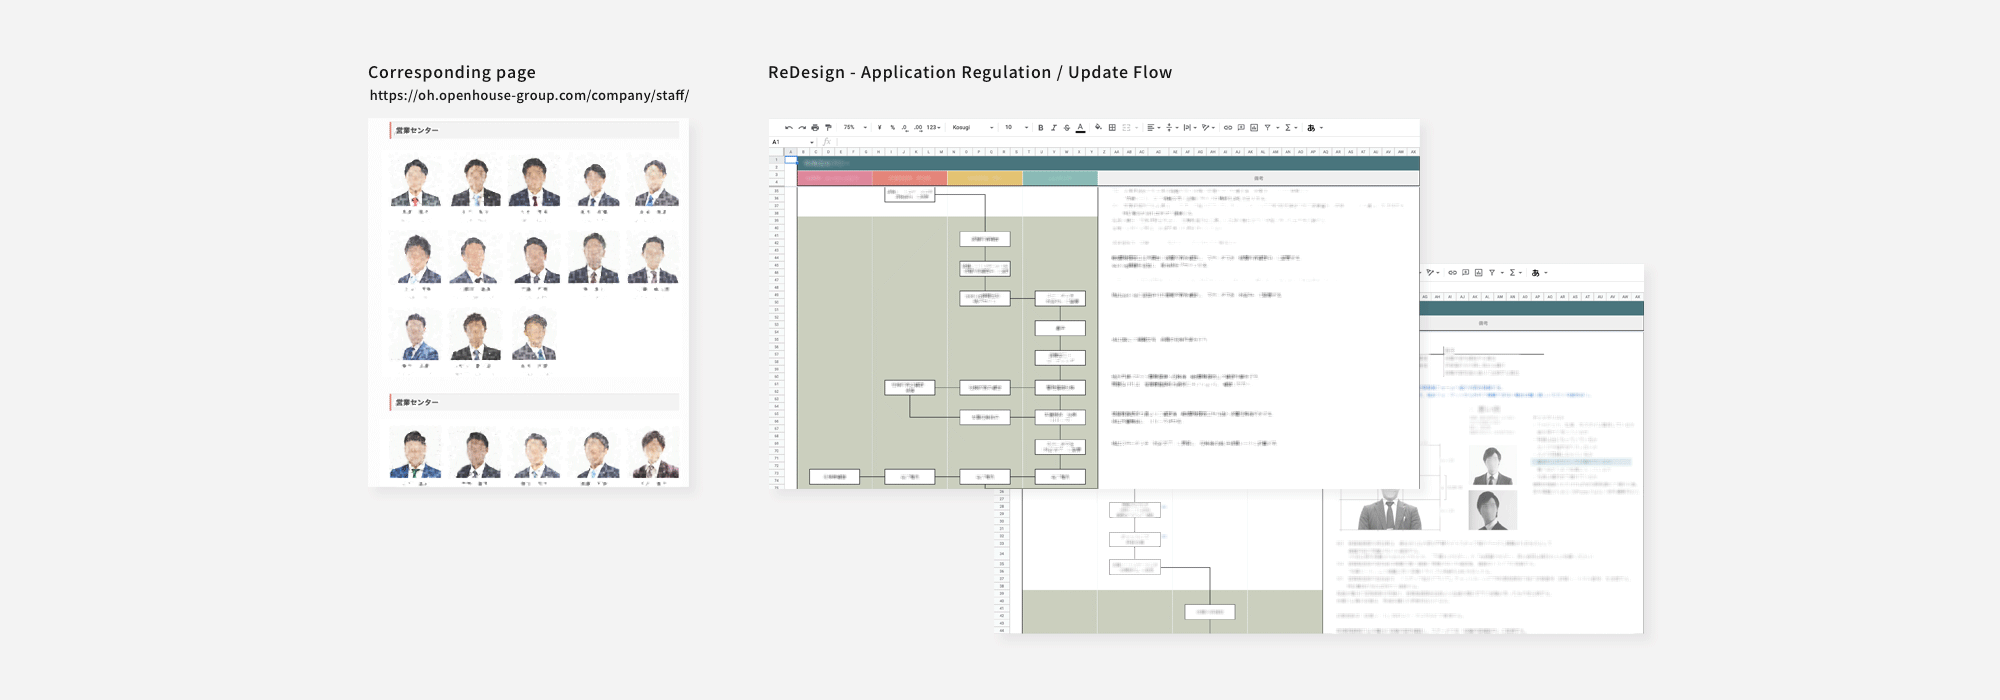The width and height of the screenshot is (2000, 700).
Task: Select the Paint format roller tool
Action: (x=828, y=128)
